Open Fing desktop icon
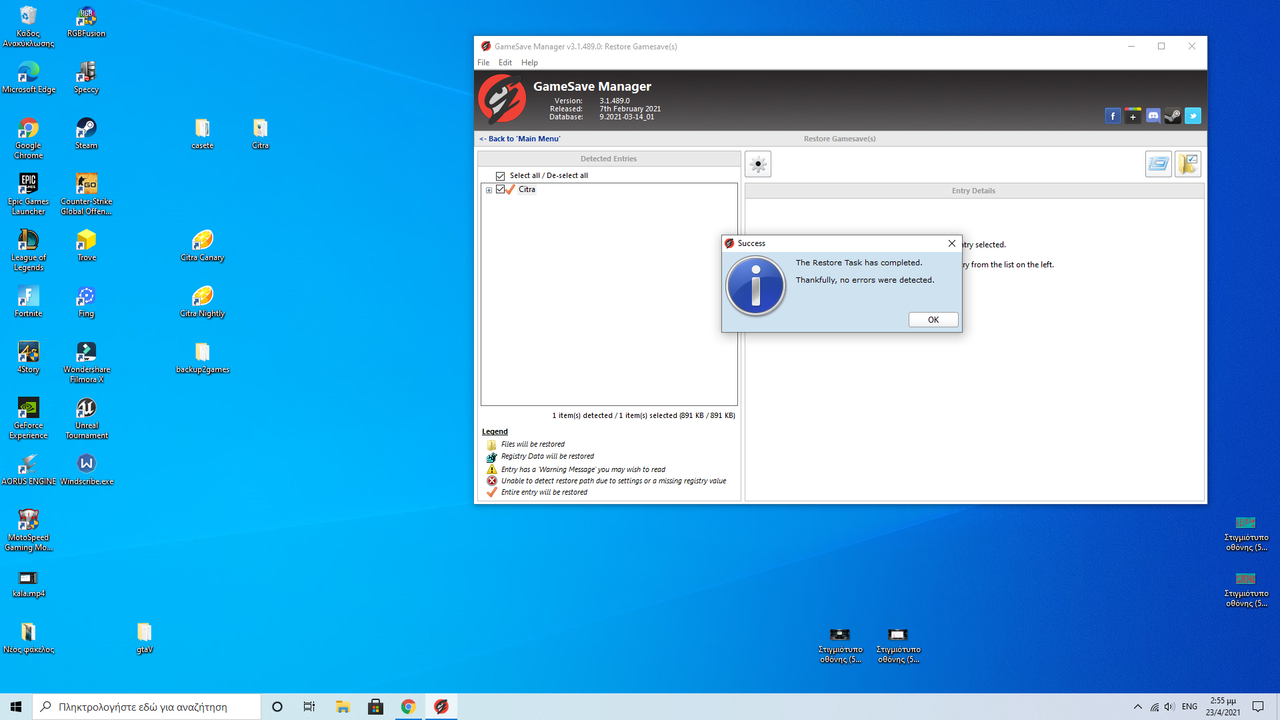Image resolution: width=1280 pixels, height=720 pixels. pyautogui.click(x=86, y=302)
